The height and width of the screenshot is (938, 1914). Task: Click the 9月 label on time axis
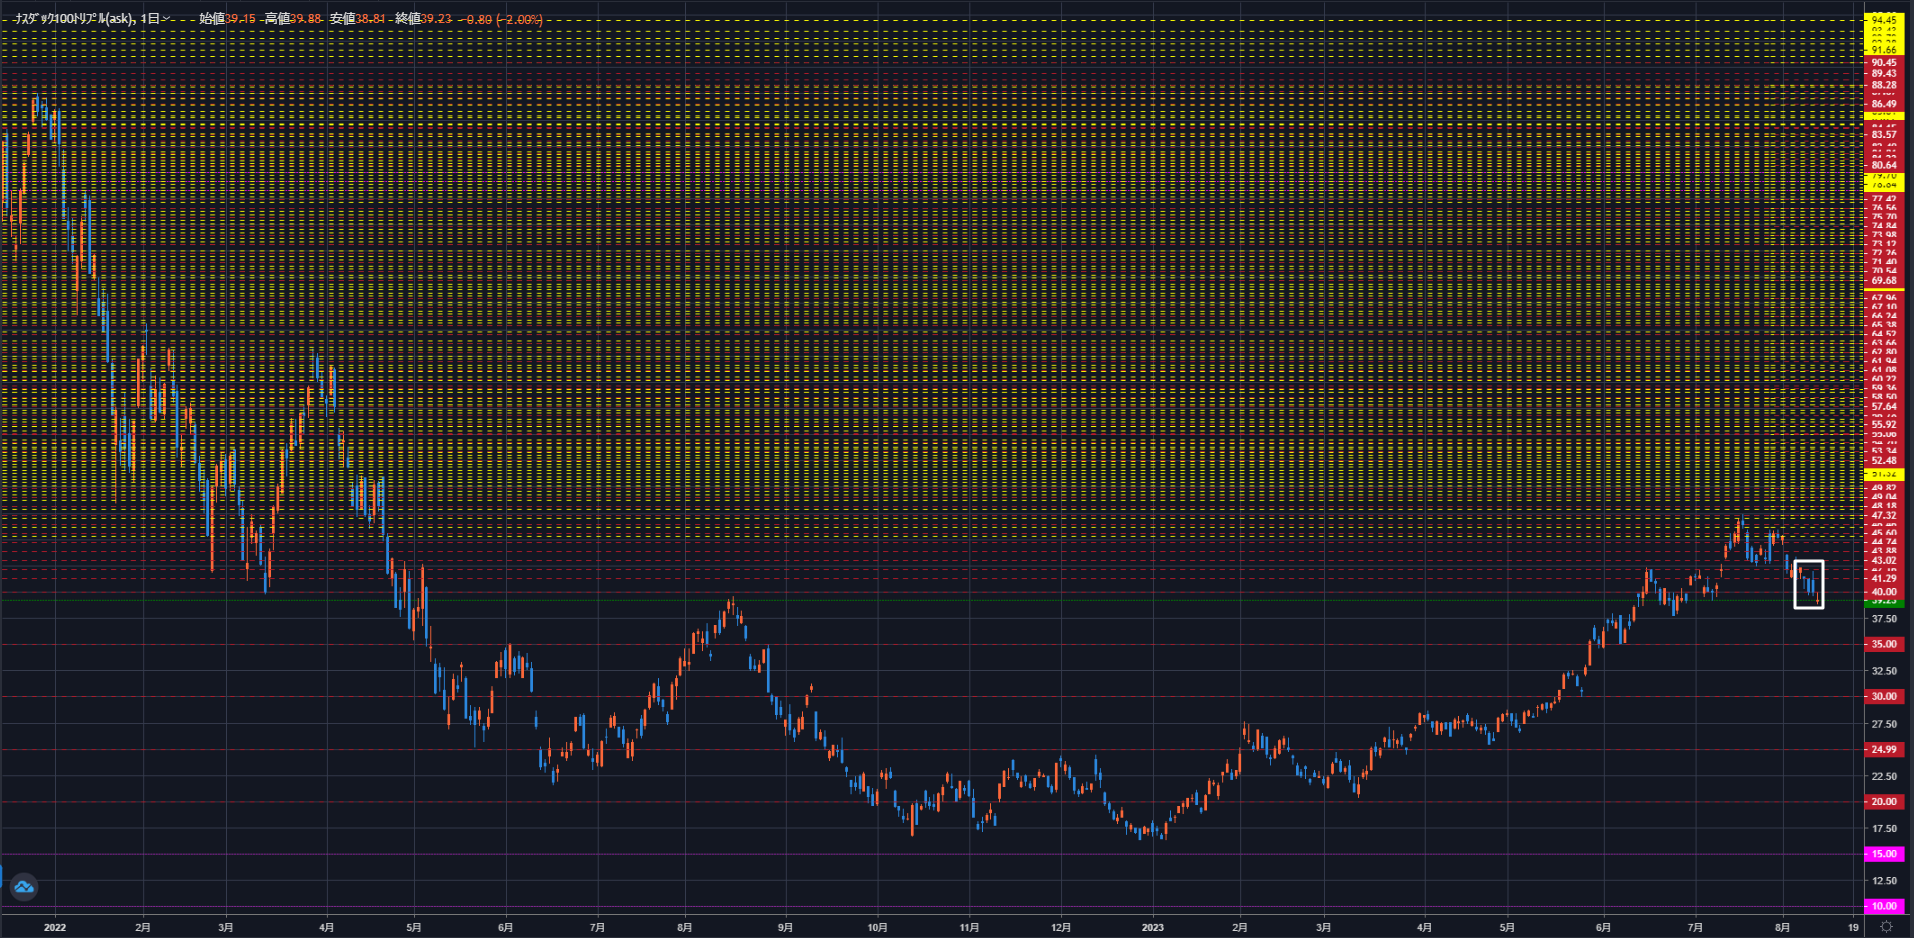785,928
